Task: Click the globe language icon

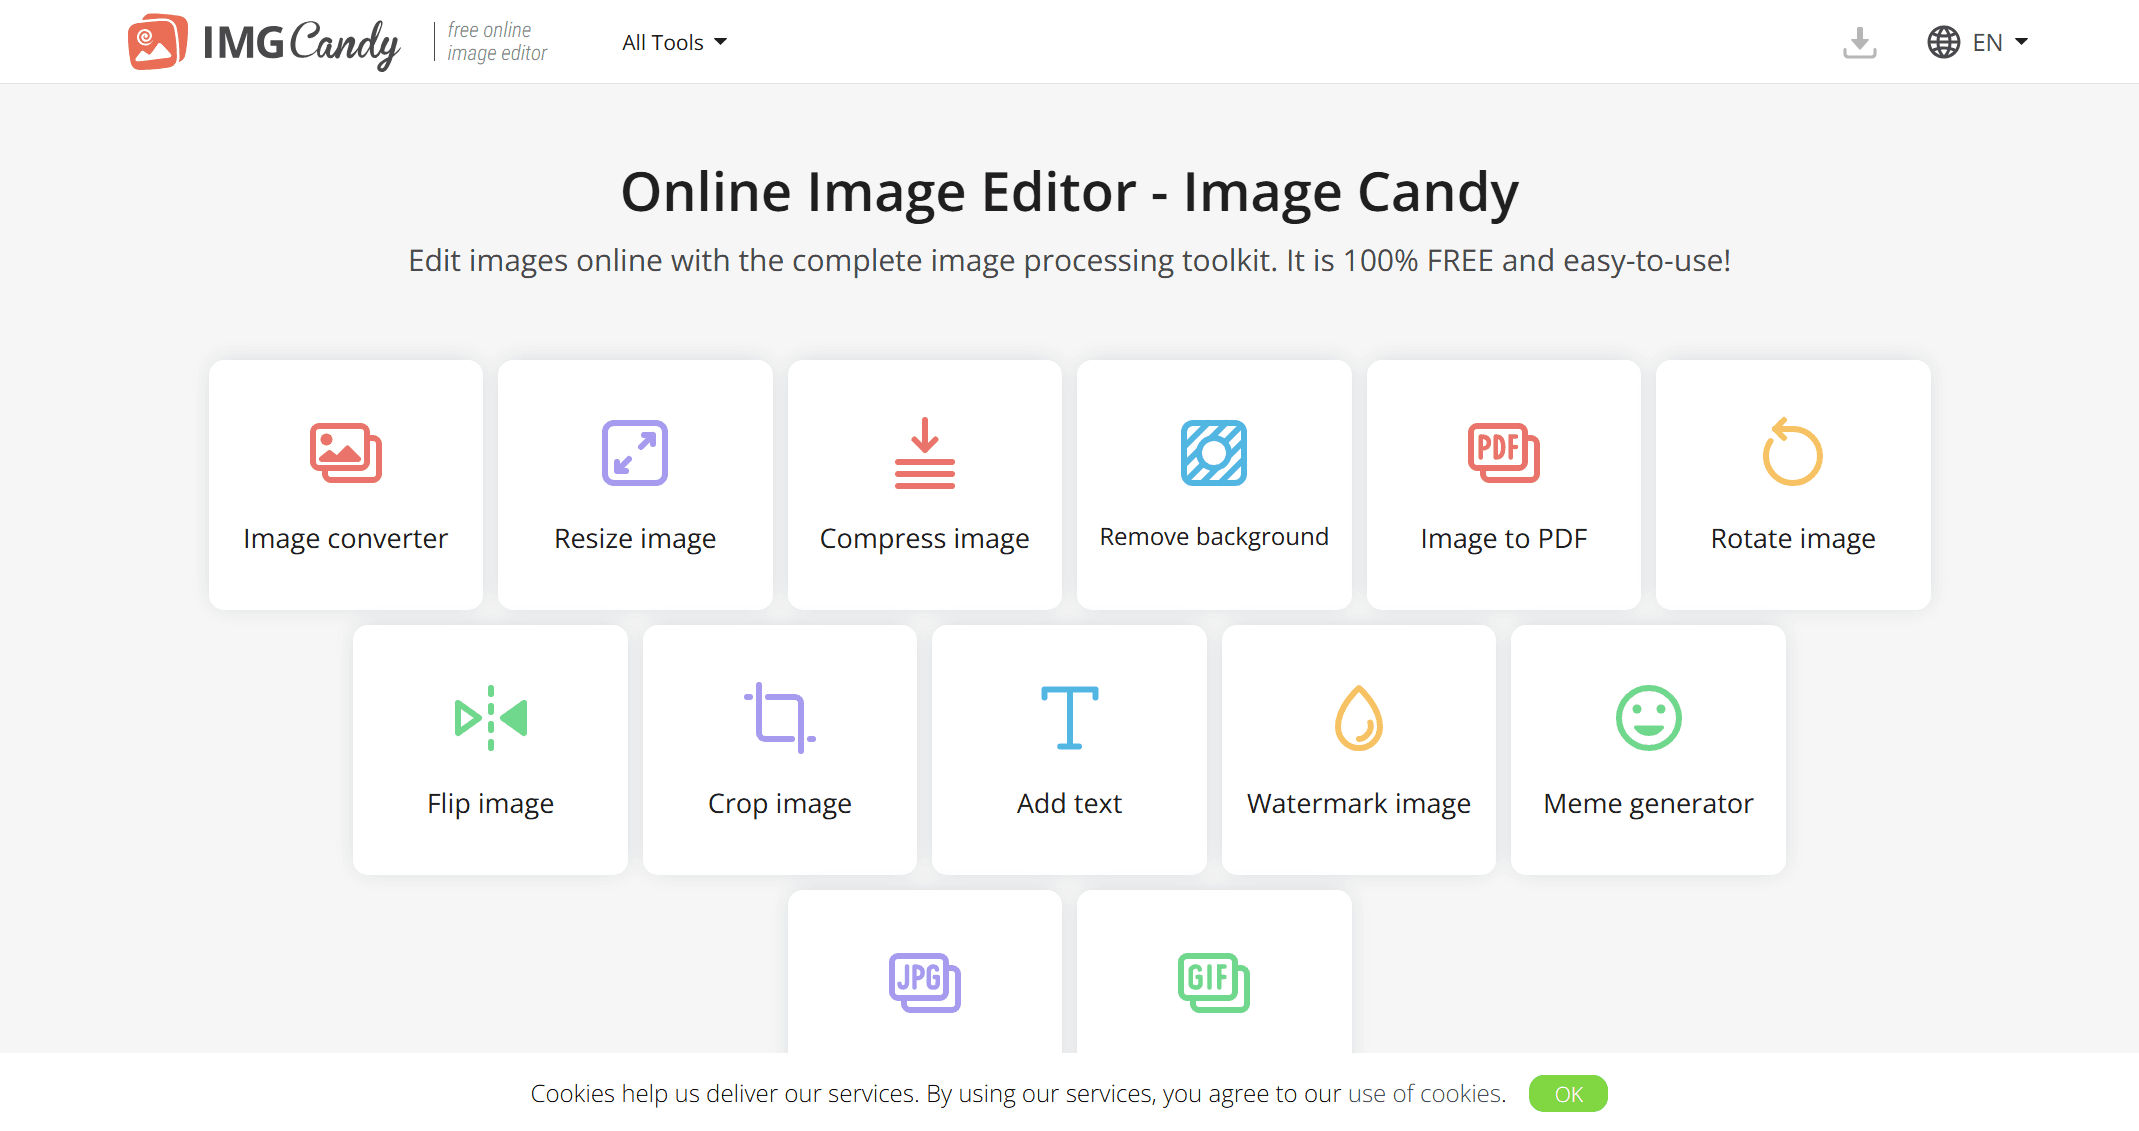Action: click(1943, 42)
